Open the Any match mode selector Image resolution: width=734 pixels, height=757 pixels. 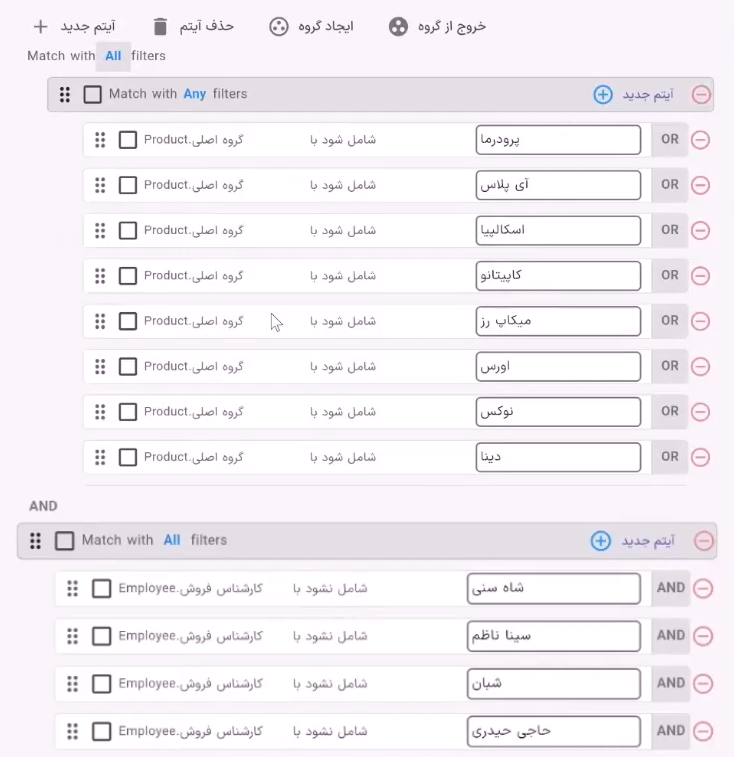[x=195, y=94]
